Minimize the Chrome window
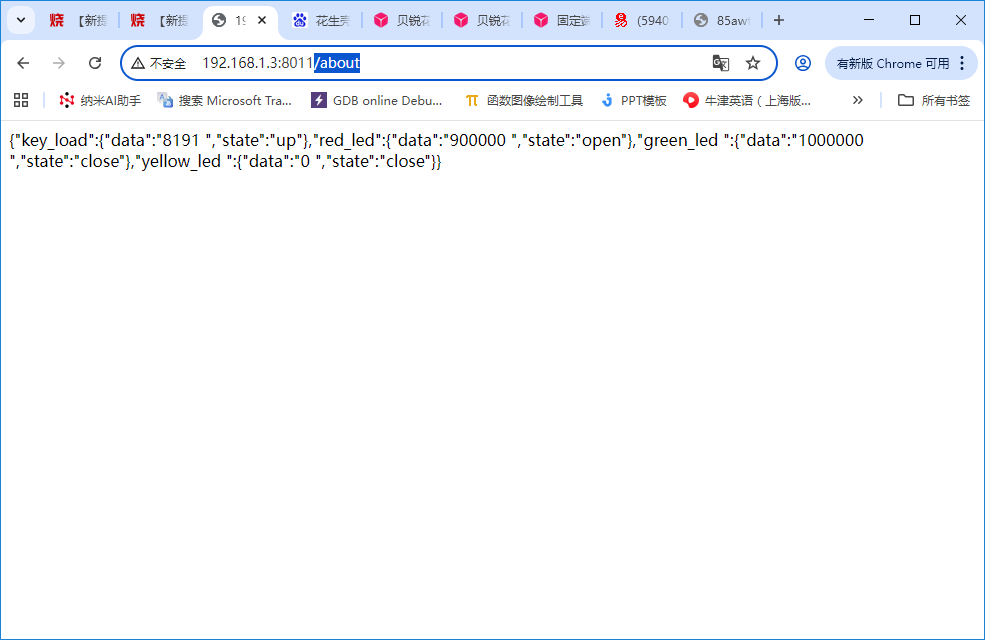 869,20
